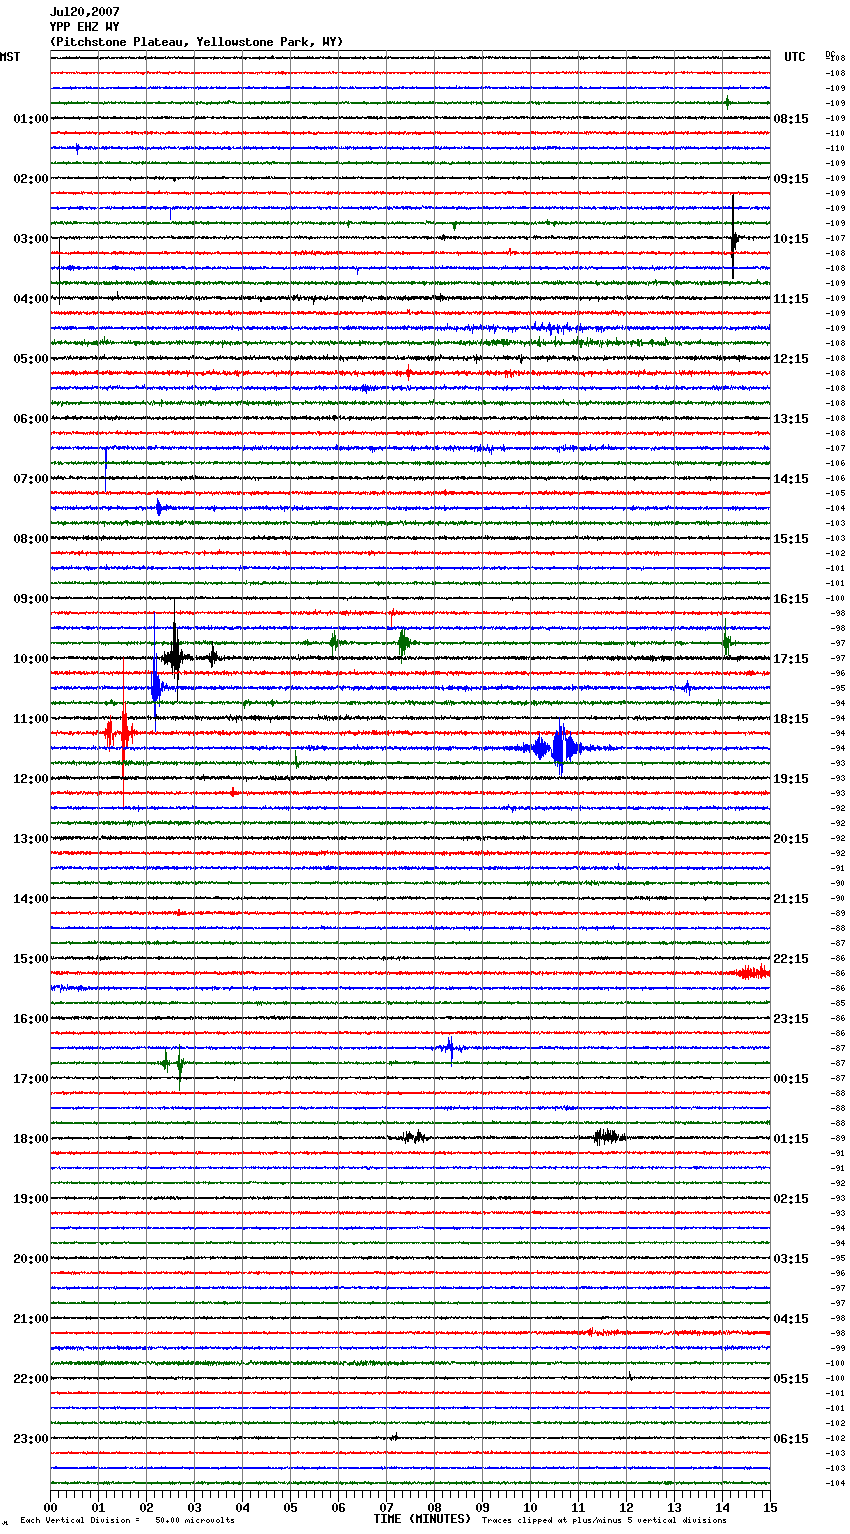Click the MST column header

click(x=10, y=57)
